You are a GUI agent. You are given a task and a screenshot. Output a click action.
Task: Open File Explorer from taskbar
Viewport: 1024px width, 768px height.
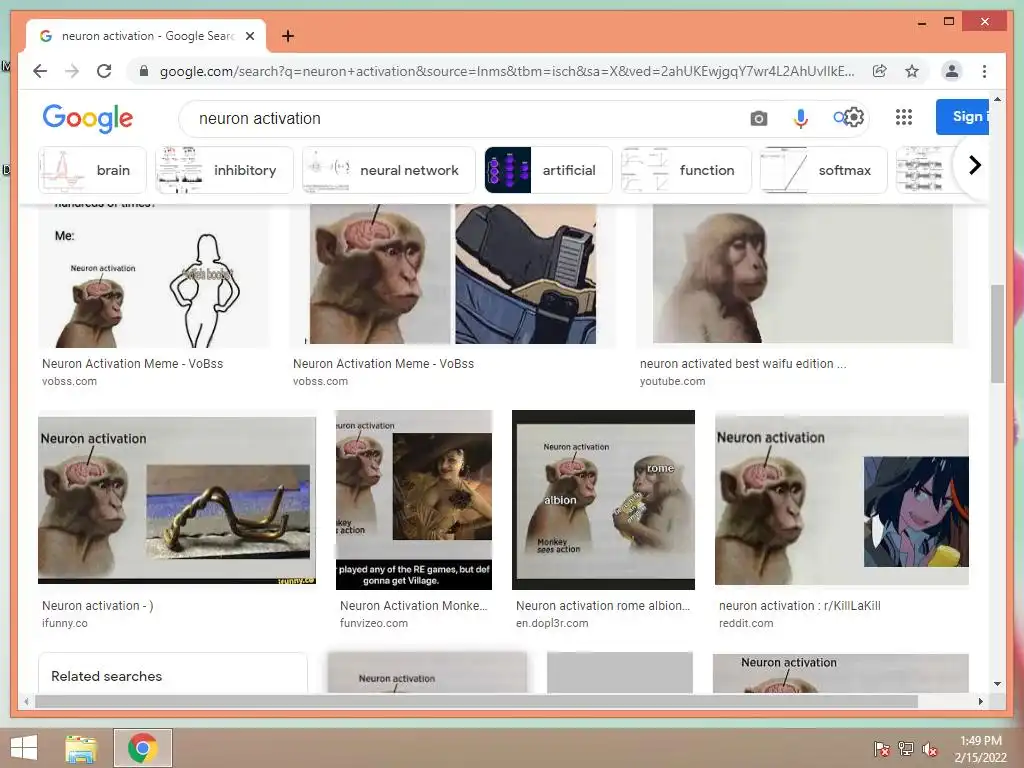tap(81, 748)
